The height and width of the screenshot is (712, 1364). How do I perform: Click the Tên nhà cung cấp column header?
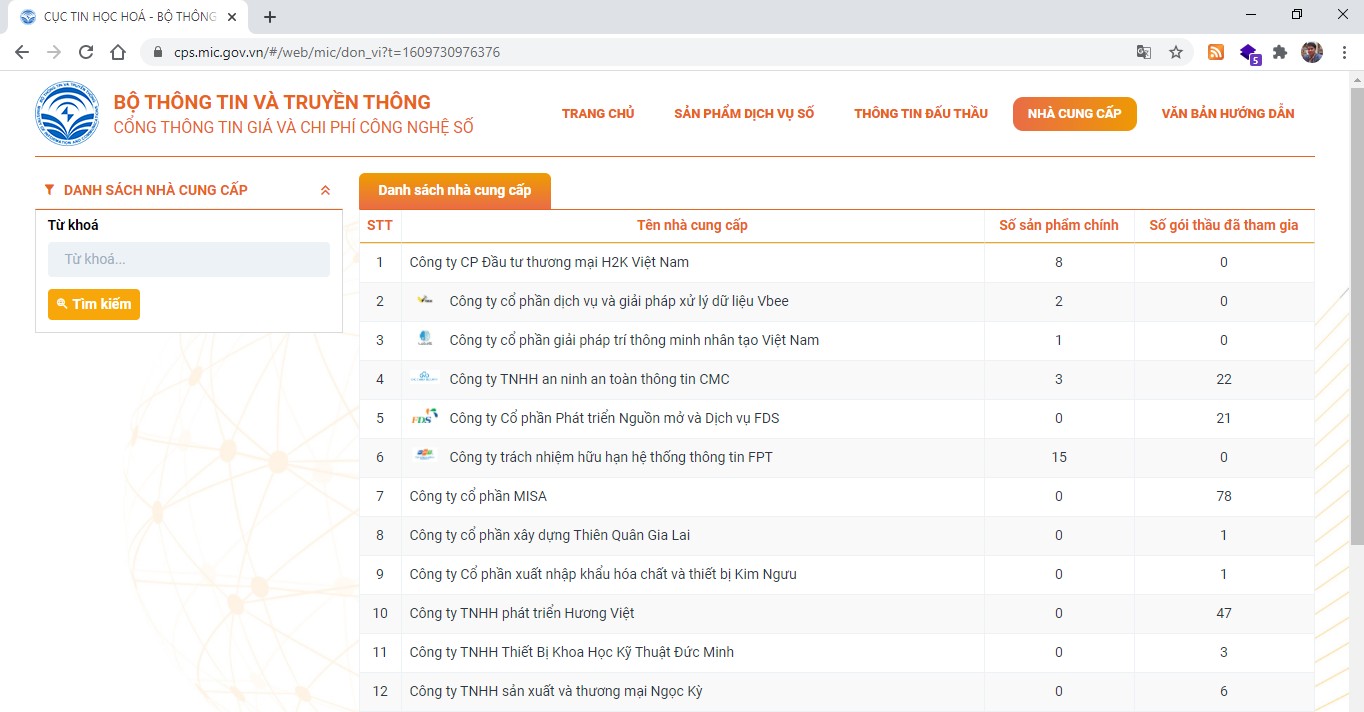coord(692,225)
